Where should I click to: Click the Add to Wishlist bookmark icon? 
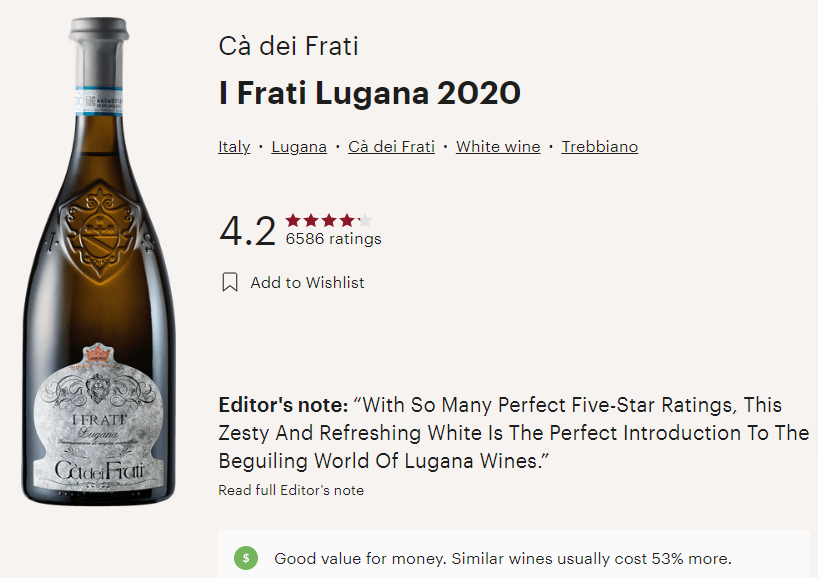[228, 282]
